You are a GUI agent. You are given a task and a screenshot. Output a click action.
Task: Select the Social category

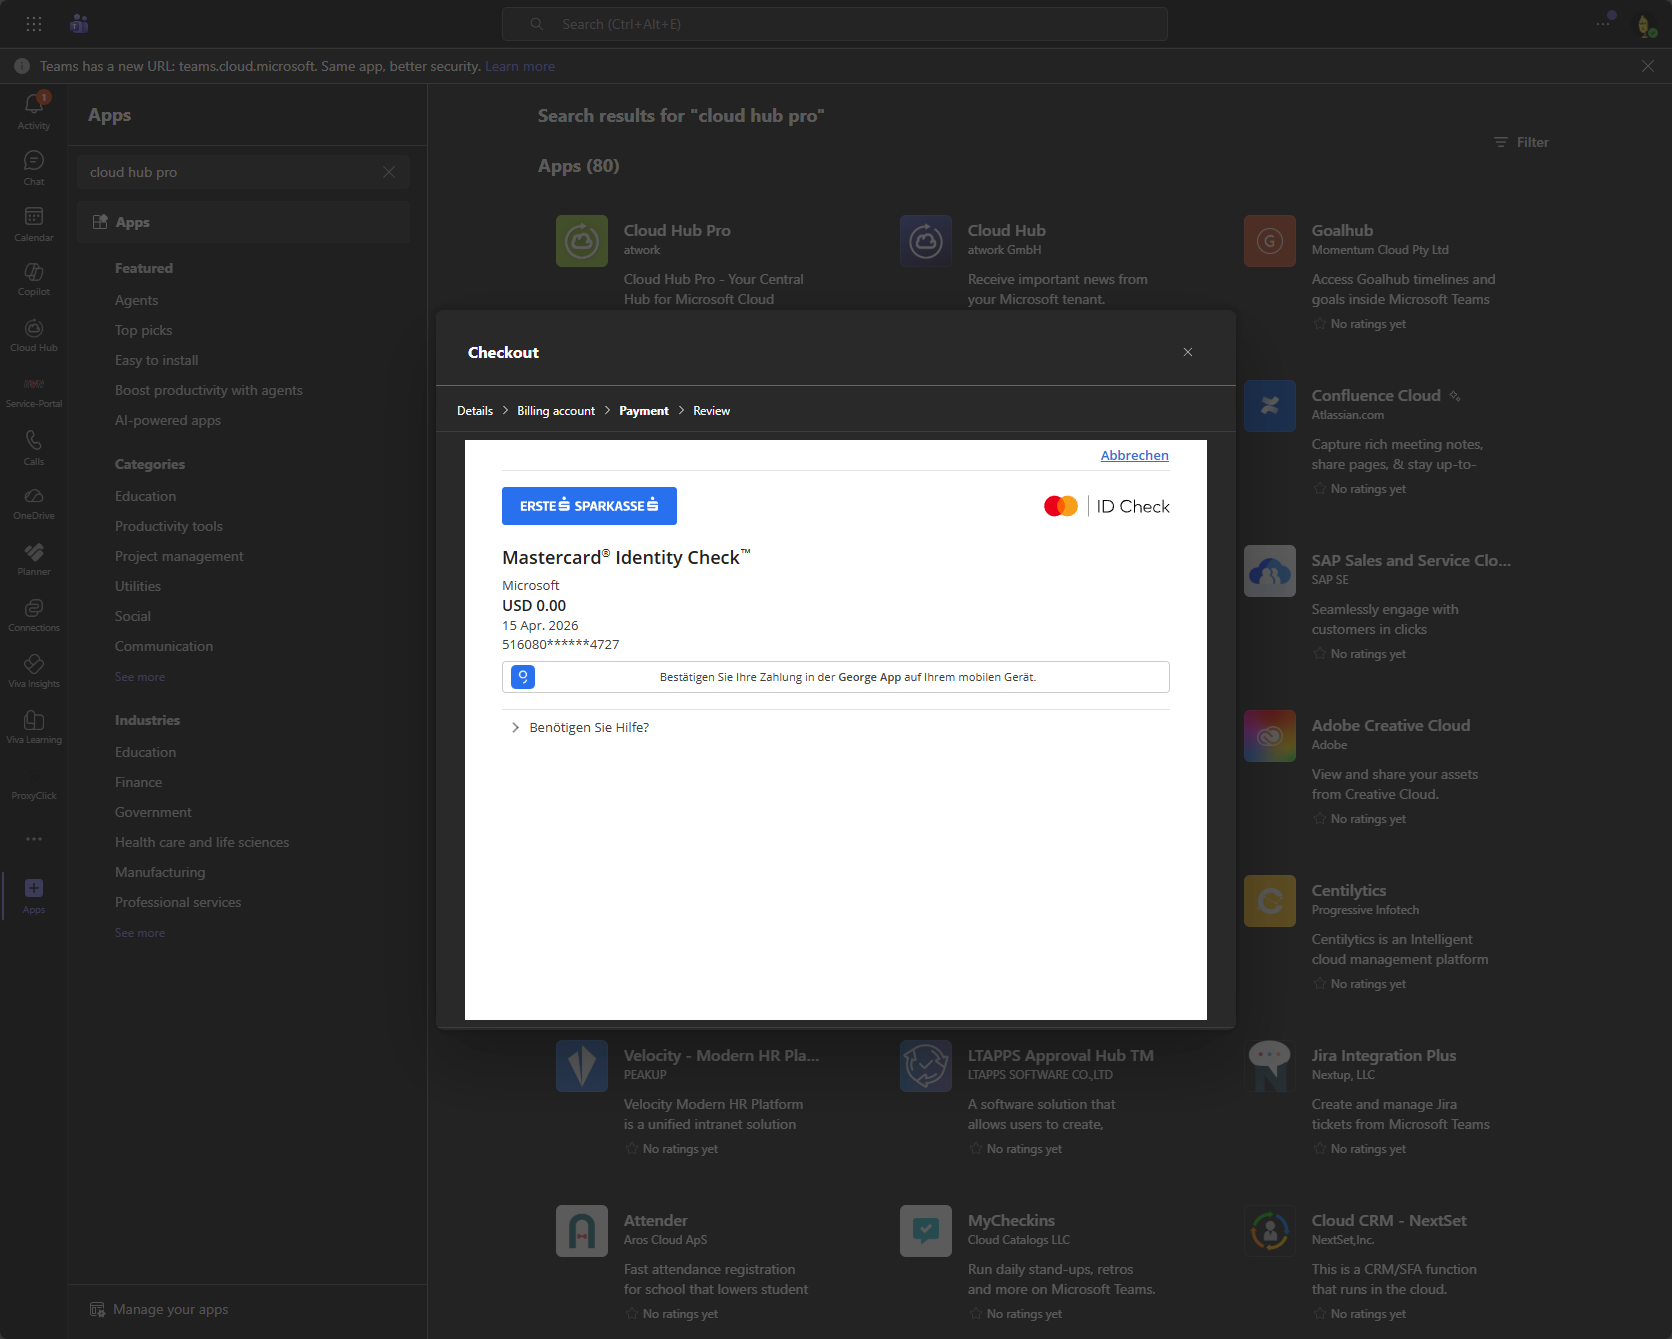click(x=133, y=616)
